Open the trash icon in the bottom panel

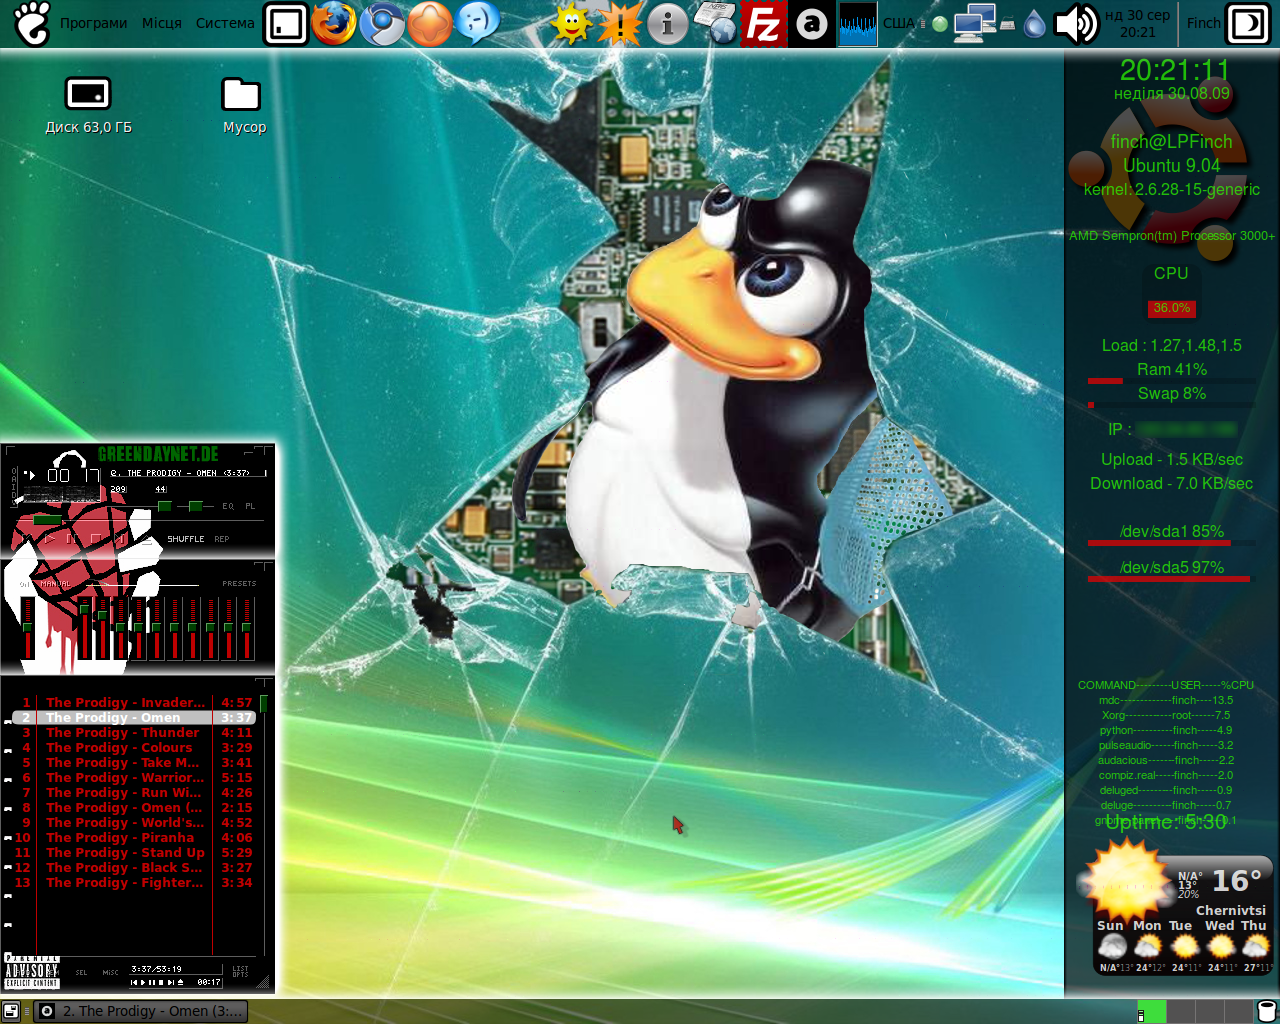(x=1265, y=1011)
